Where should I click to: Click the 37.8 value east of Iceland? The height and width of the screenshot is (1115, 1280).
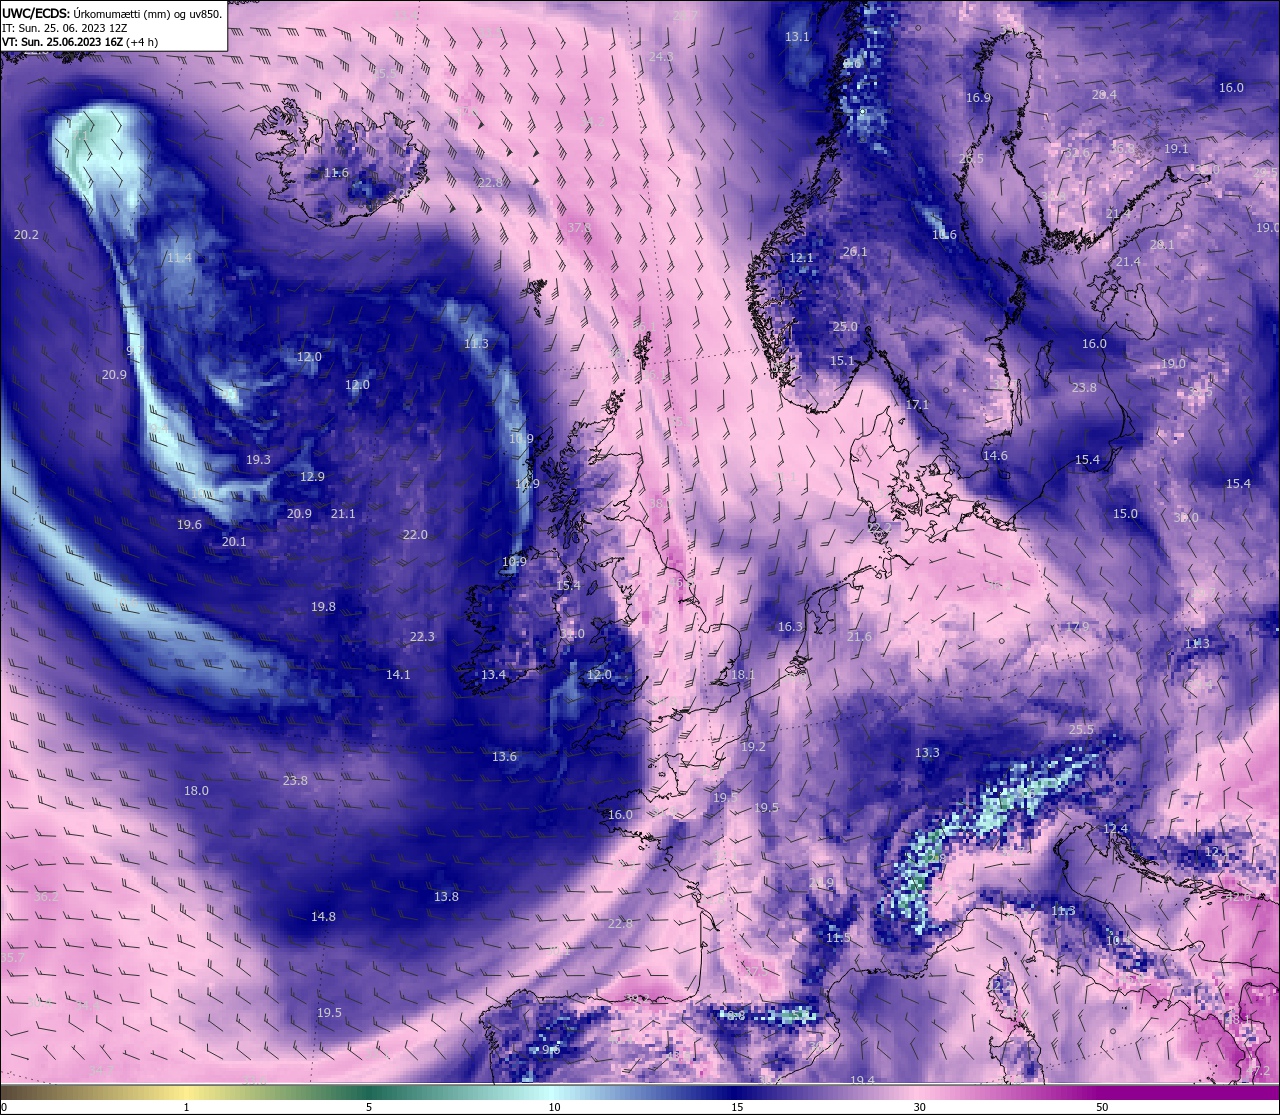point(580,228)
